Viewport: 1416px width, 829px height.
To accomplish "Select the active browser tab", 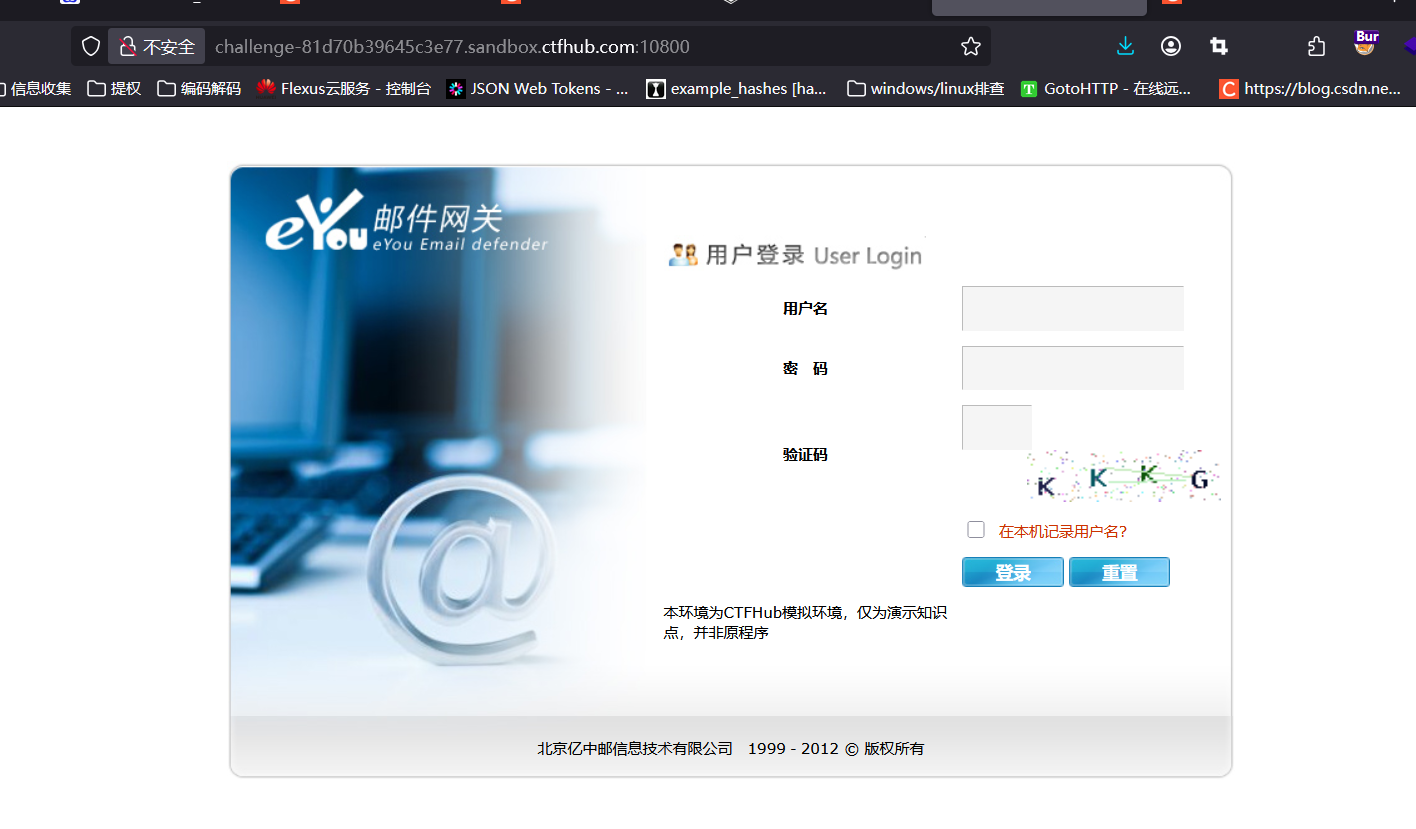I will coord(1039,7).
